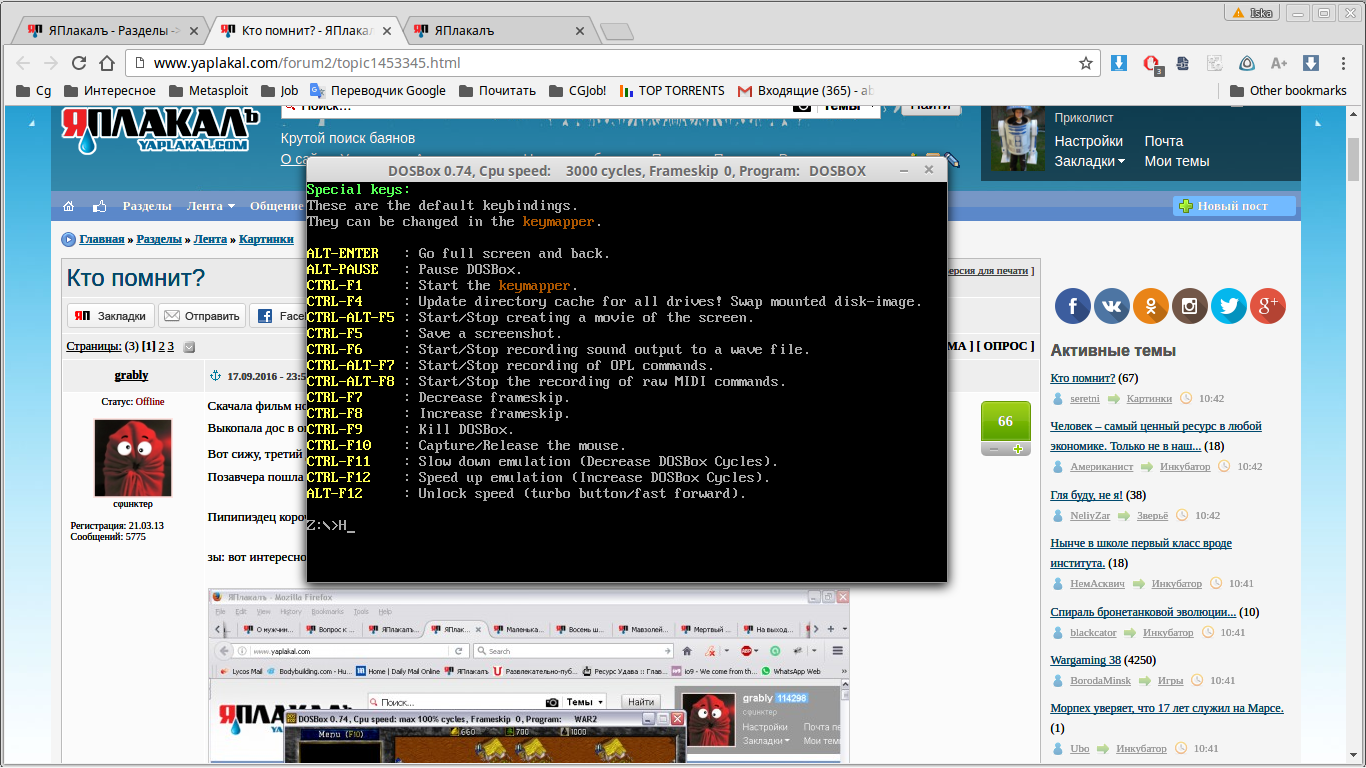
Task: Open the thumbs-up icon in the nav bar
Action: (100, 206)
